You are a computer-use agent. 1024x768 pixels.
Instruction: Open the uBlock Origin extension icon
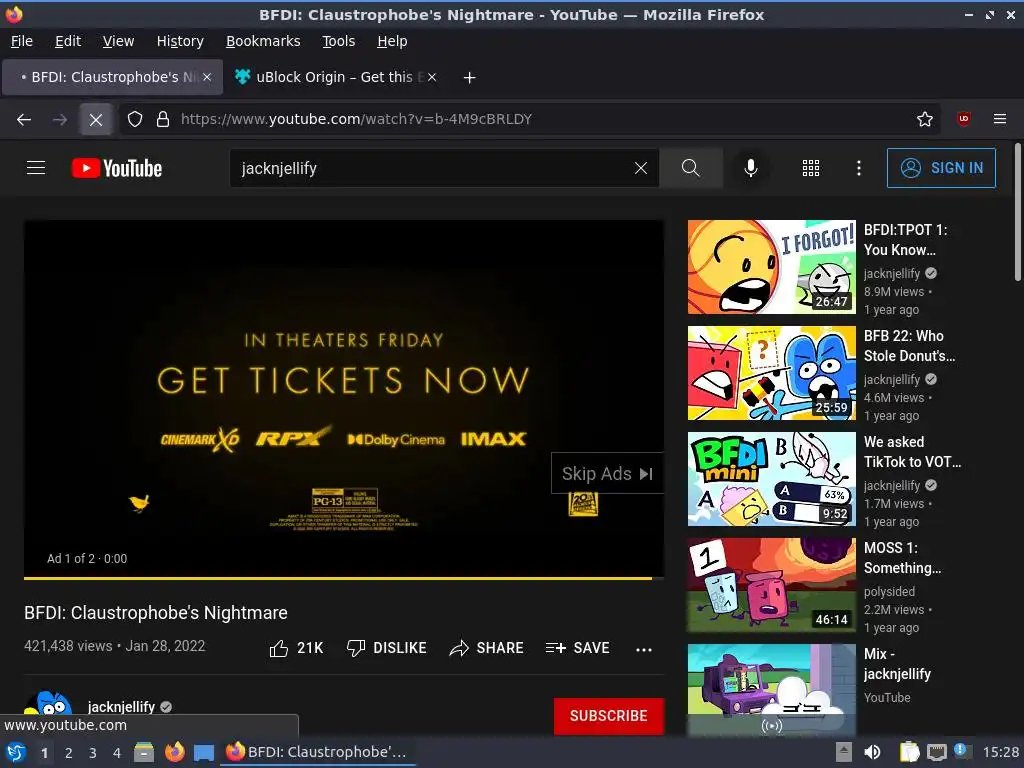coord(963,119)
